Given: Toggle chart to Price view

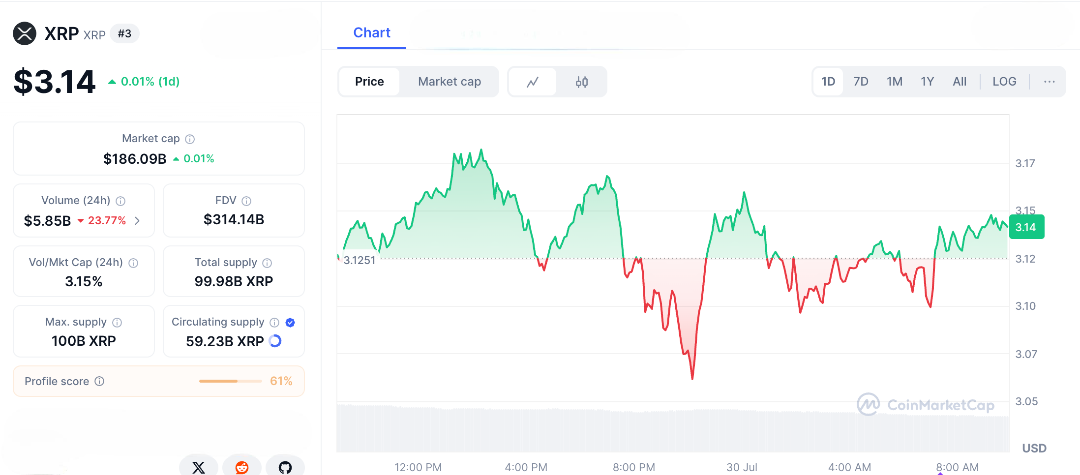Looking at the screenshot, I should (x=369, y=82).
